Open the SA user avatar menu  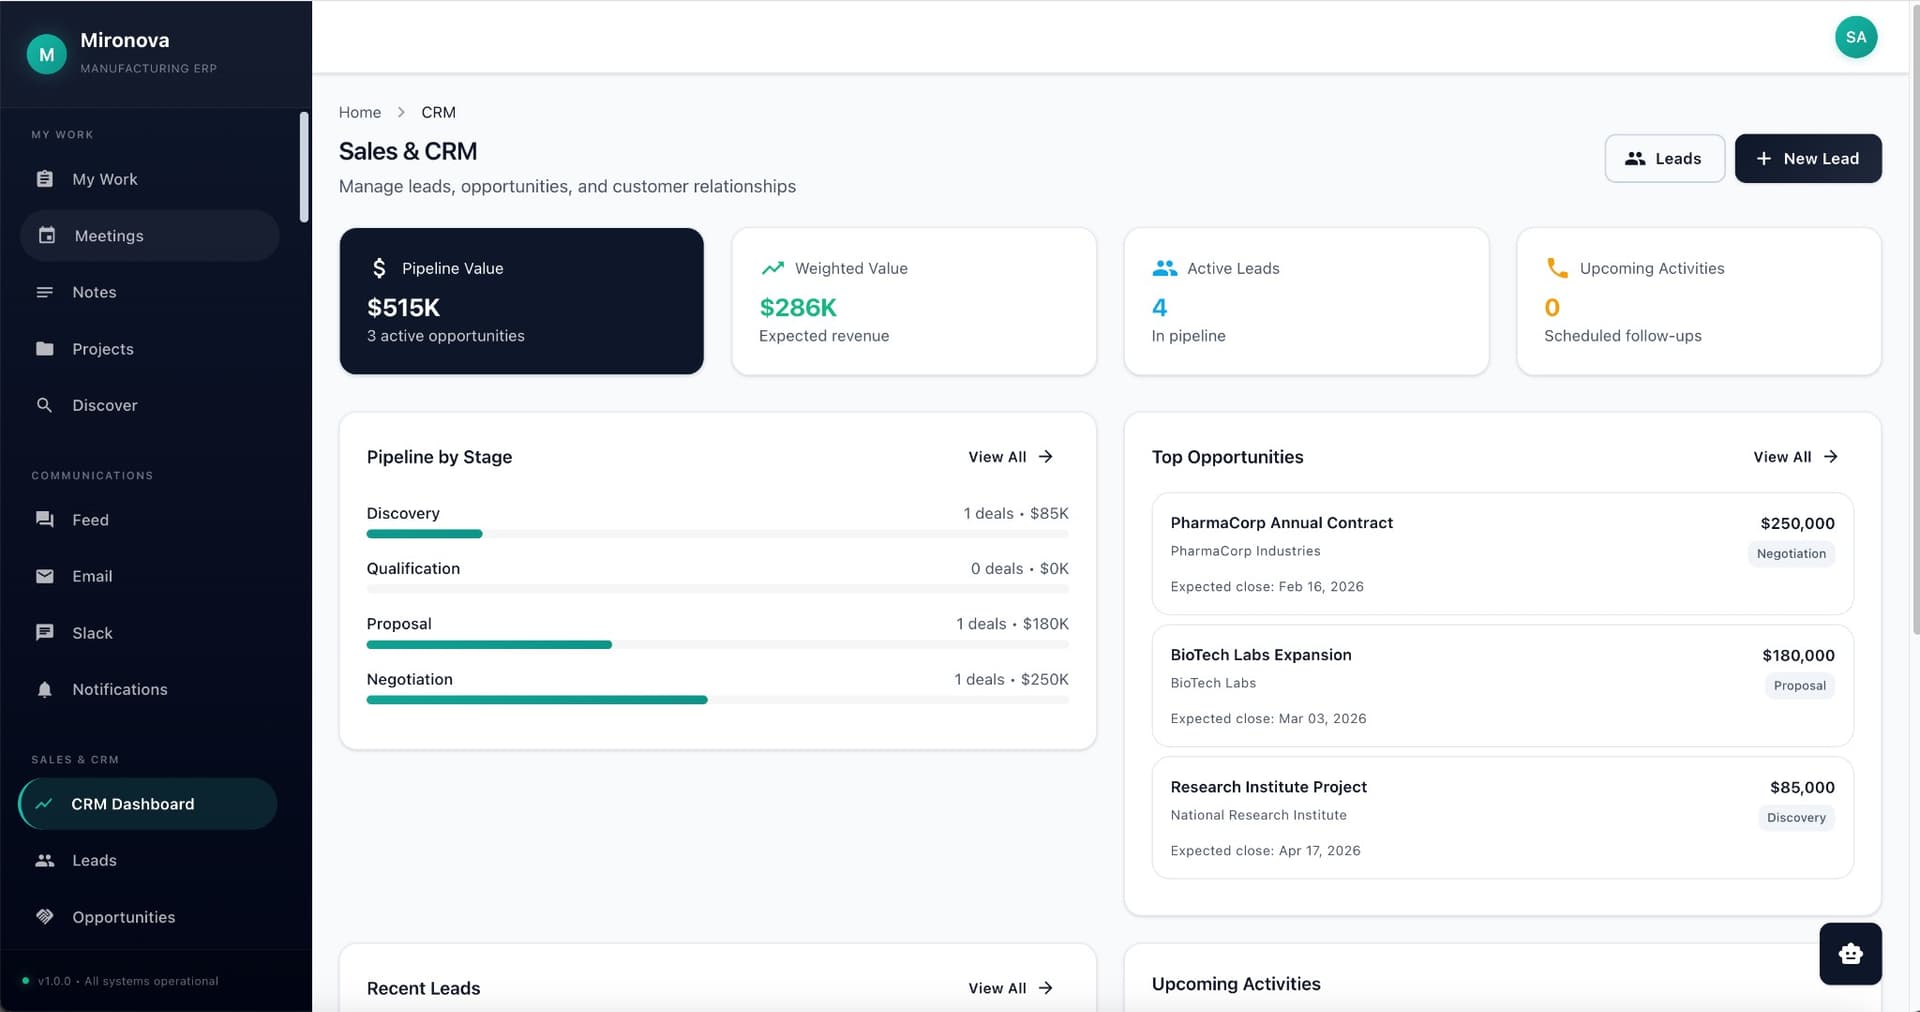coord(1856,37)
